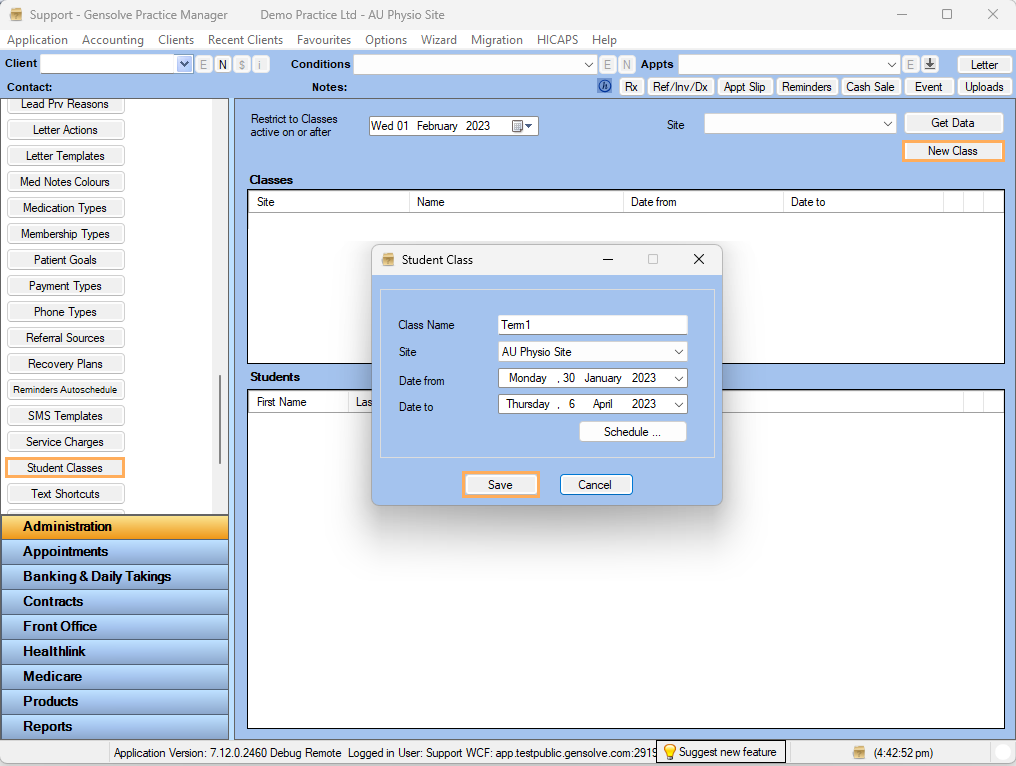Click Suggest new feature in status bar
Viewport: 1016px width, 766px height.
coord(721,752)
